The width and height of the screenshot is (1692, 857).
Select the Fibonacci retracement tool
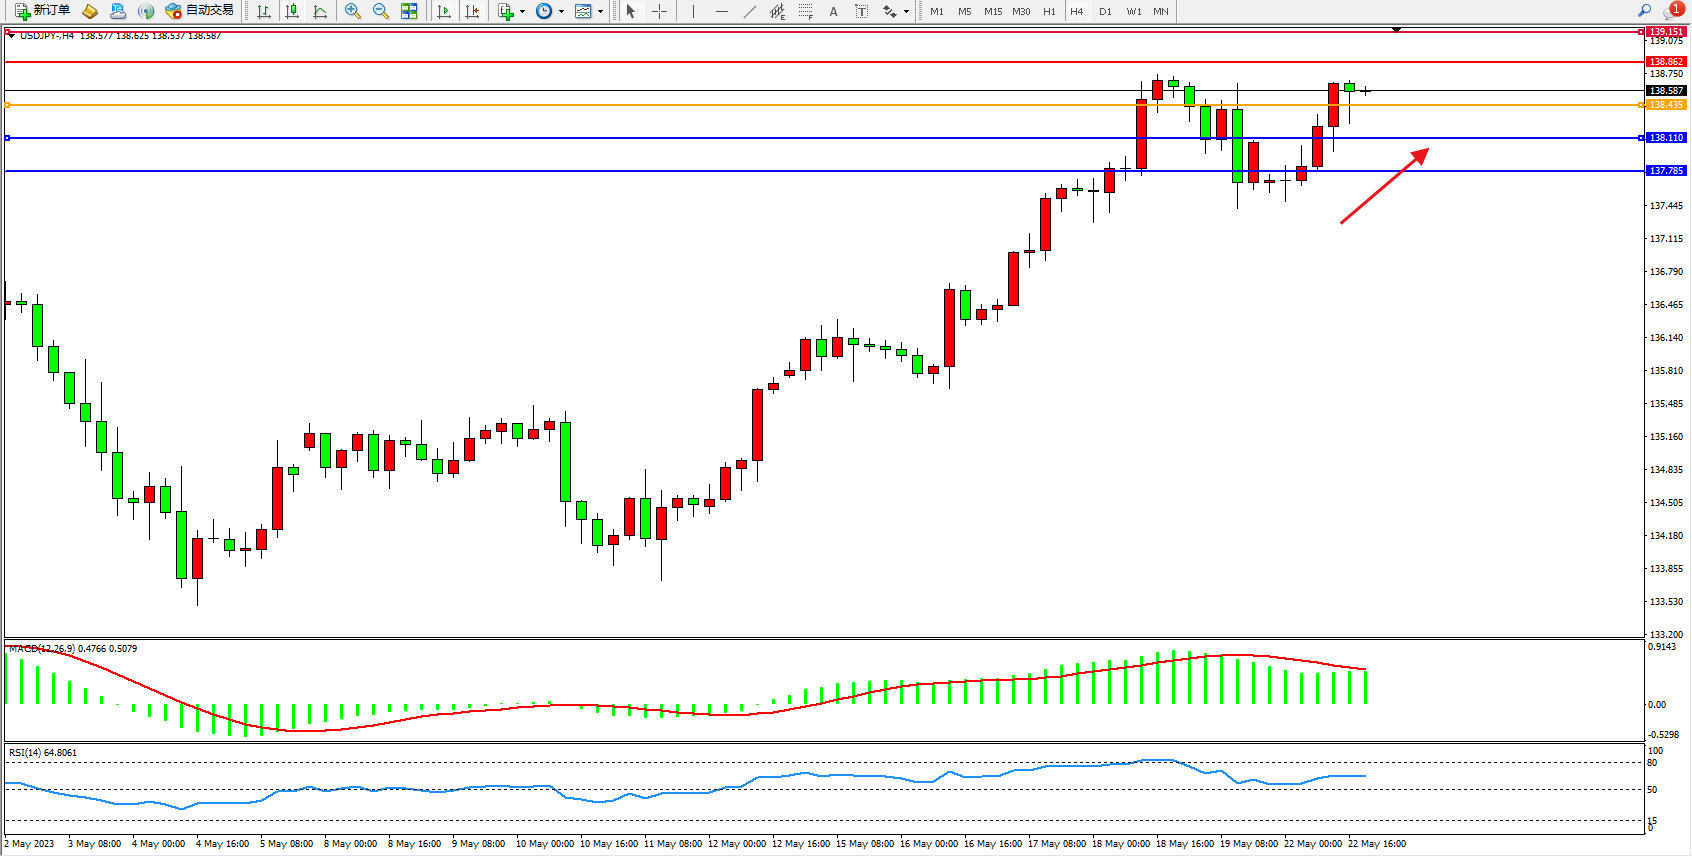pos(806,11)
